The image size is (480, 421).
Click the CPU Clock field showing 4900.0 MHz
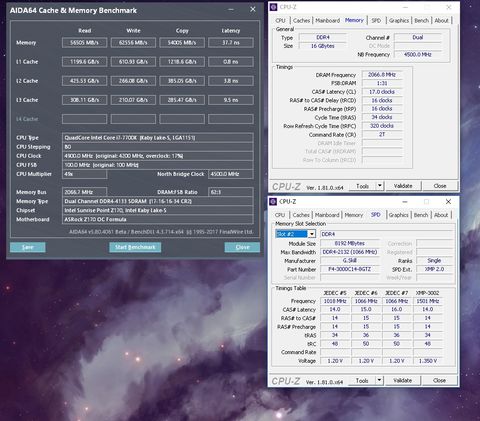click(158, 156)
